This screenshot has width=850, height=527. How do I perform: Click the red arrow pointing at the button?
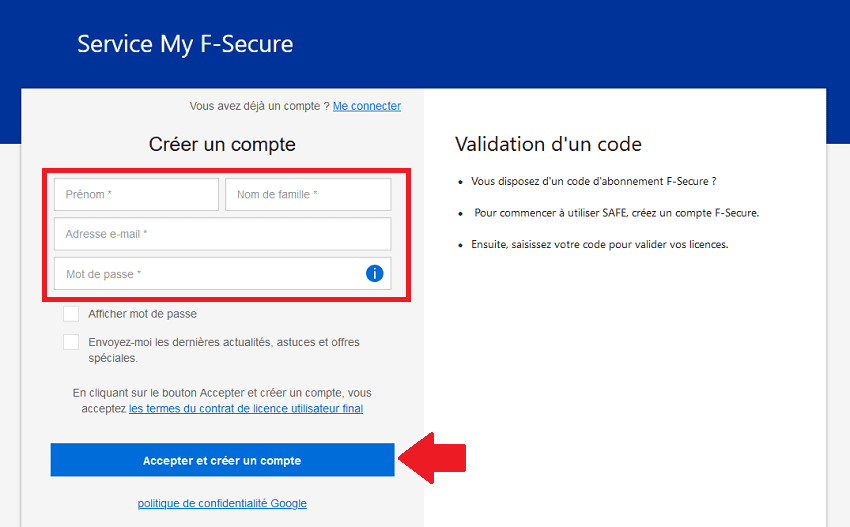pos(432,458)
